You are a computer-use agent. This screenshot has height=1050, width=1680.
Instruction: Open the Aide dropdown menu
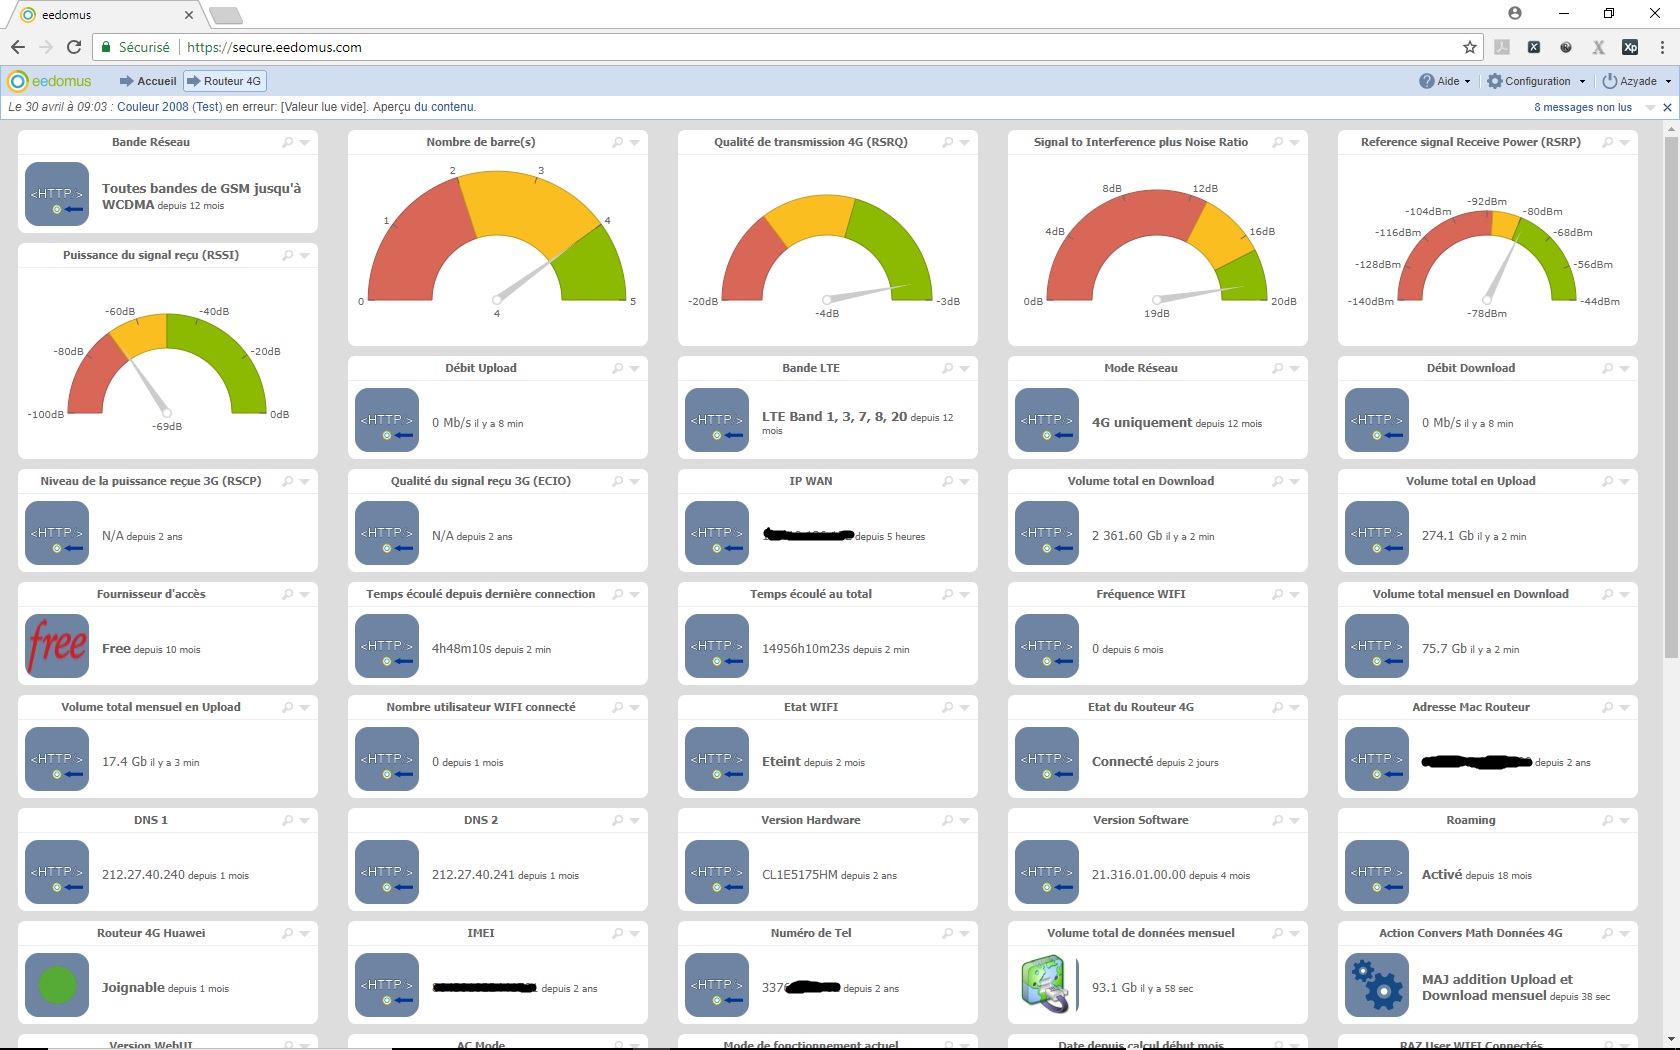point(1445,81)
